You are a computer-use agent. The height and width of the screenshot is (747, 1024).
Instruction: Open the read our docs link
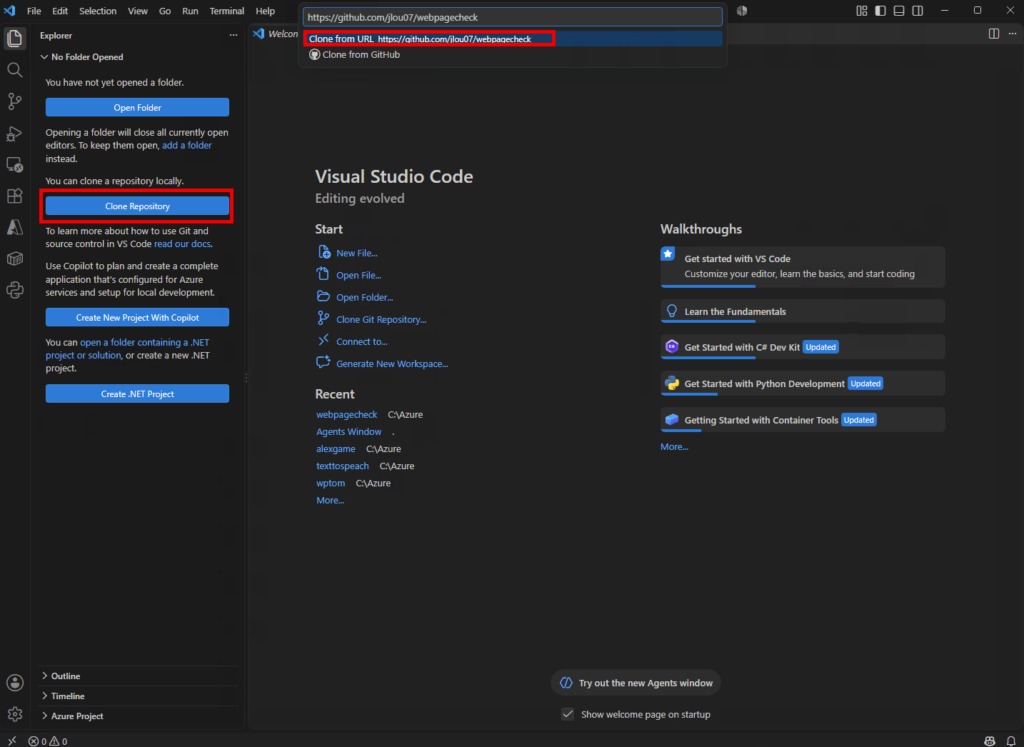(182, 244)
